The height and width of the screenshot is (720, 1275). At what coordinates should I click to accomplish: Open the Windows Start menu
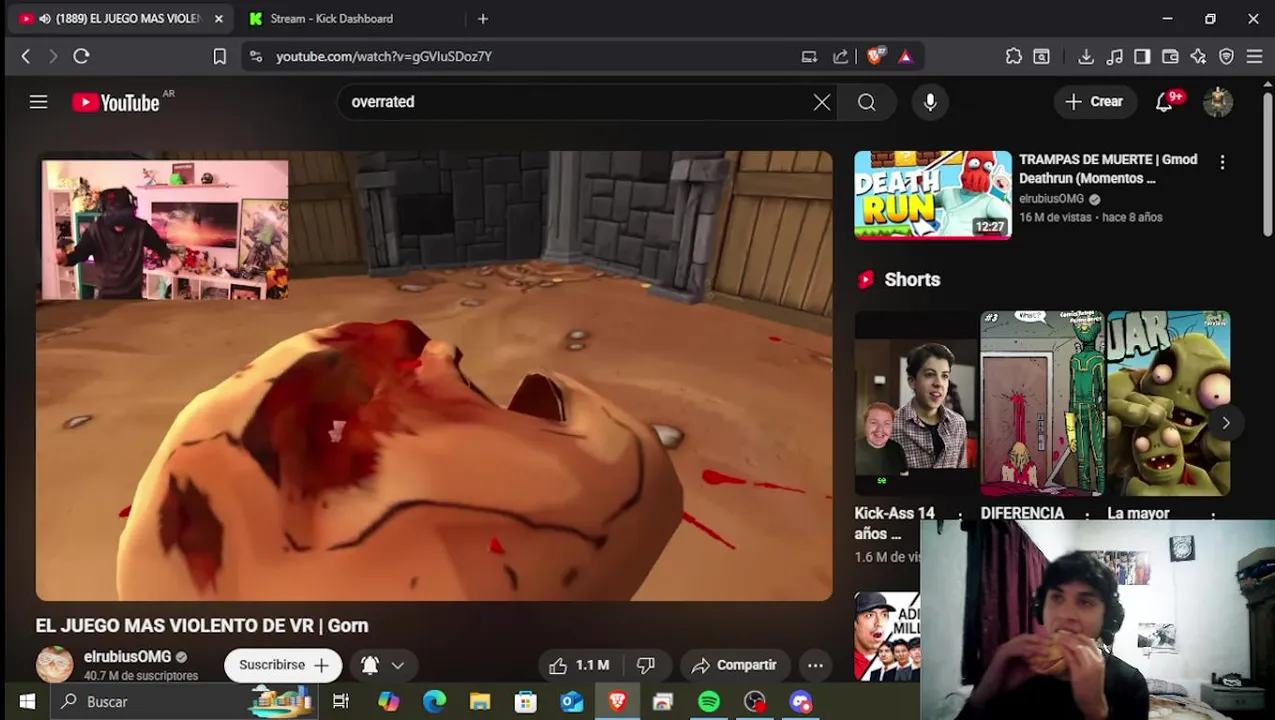click(x=27, y=702)
